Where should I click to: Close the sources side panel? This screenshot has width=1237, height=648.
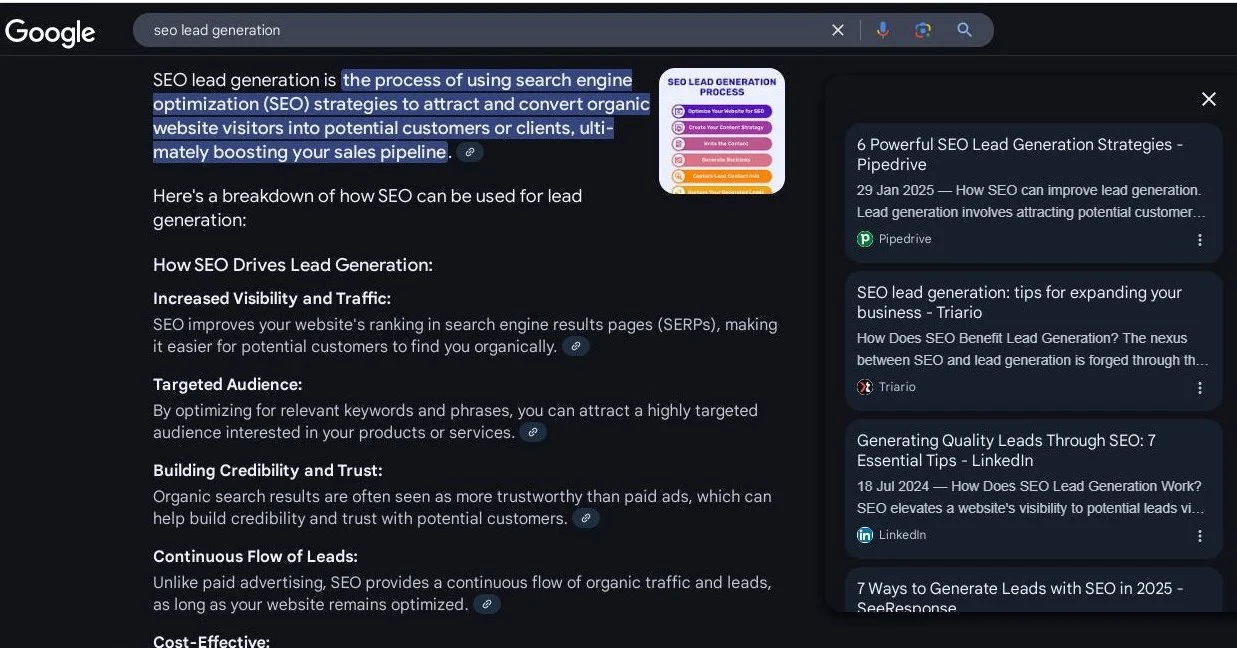tap(1209, 99)
